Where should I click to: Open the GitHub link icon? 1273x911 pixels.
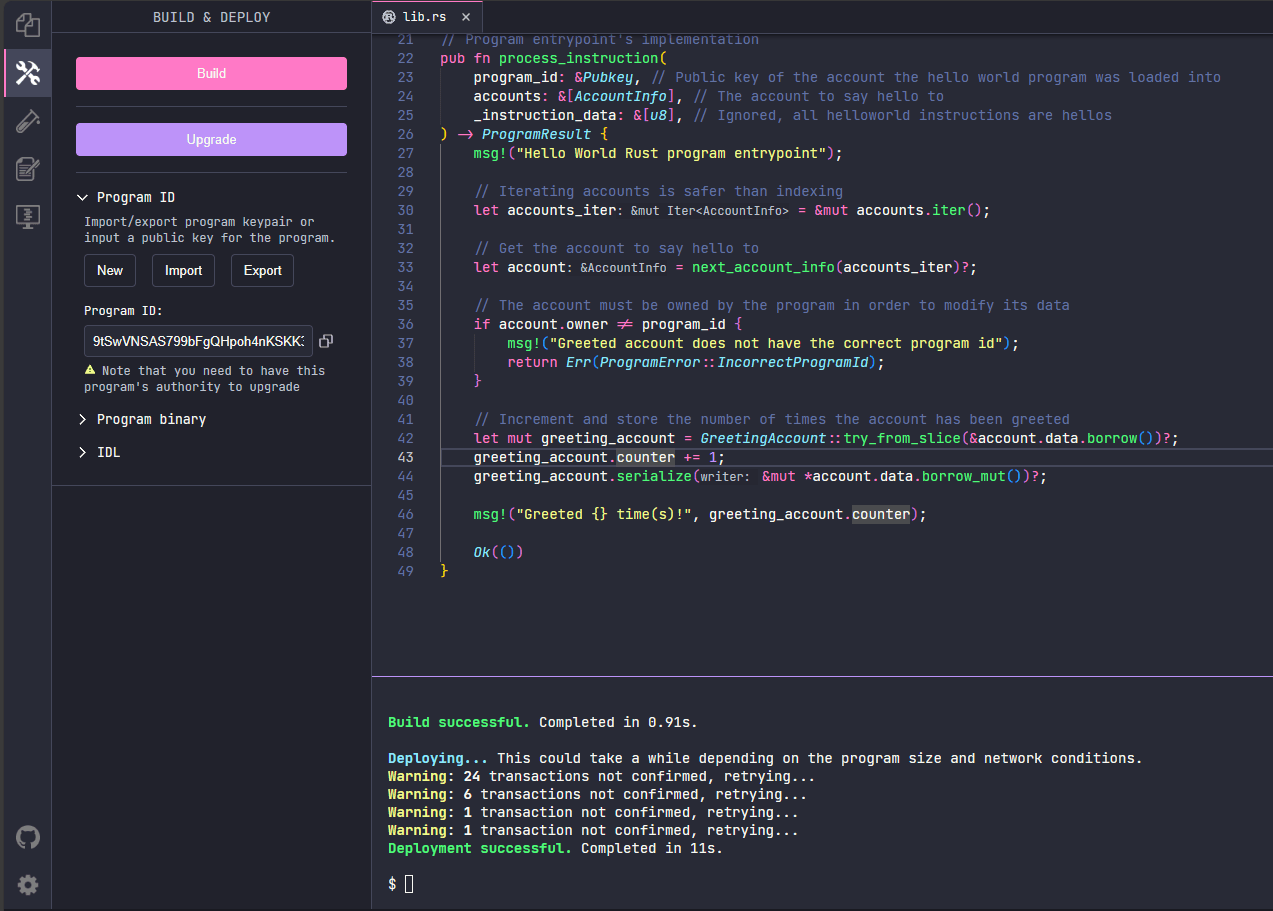click(x=27, y=837)
